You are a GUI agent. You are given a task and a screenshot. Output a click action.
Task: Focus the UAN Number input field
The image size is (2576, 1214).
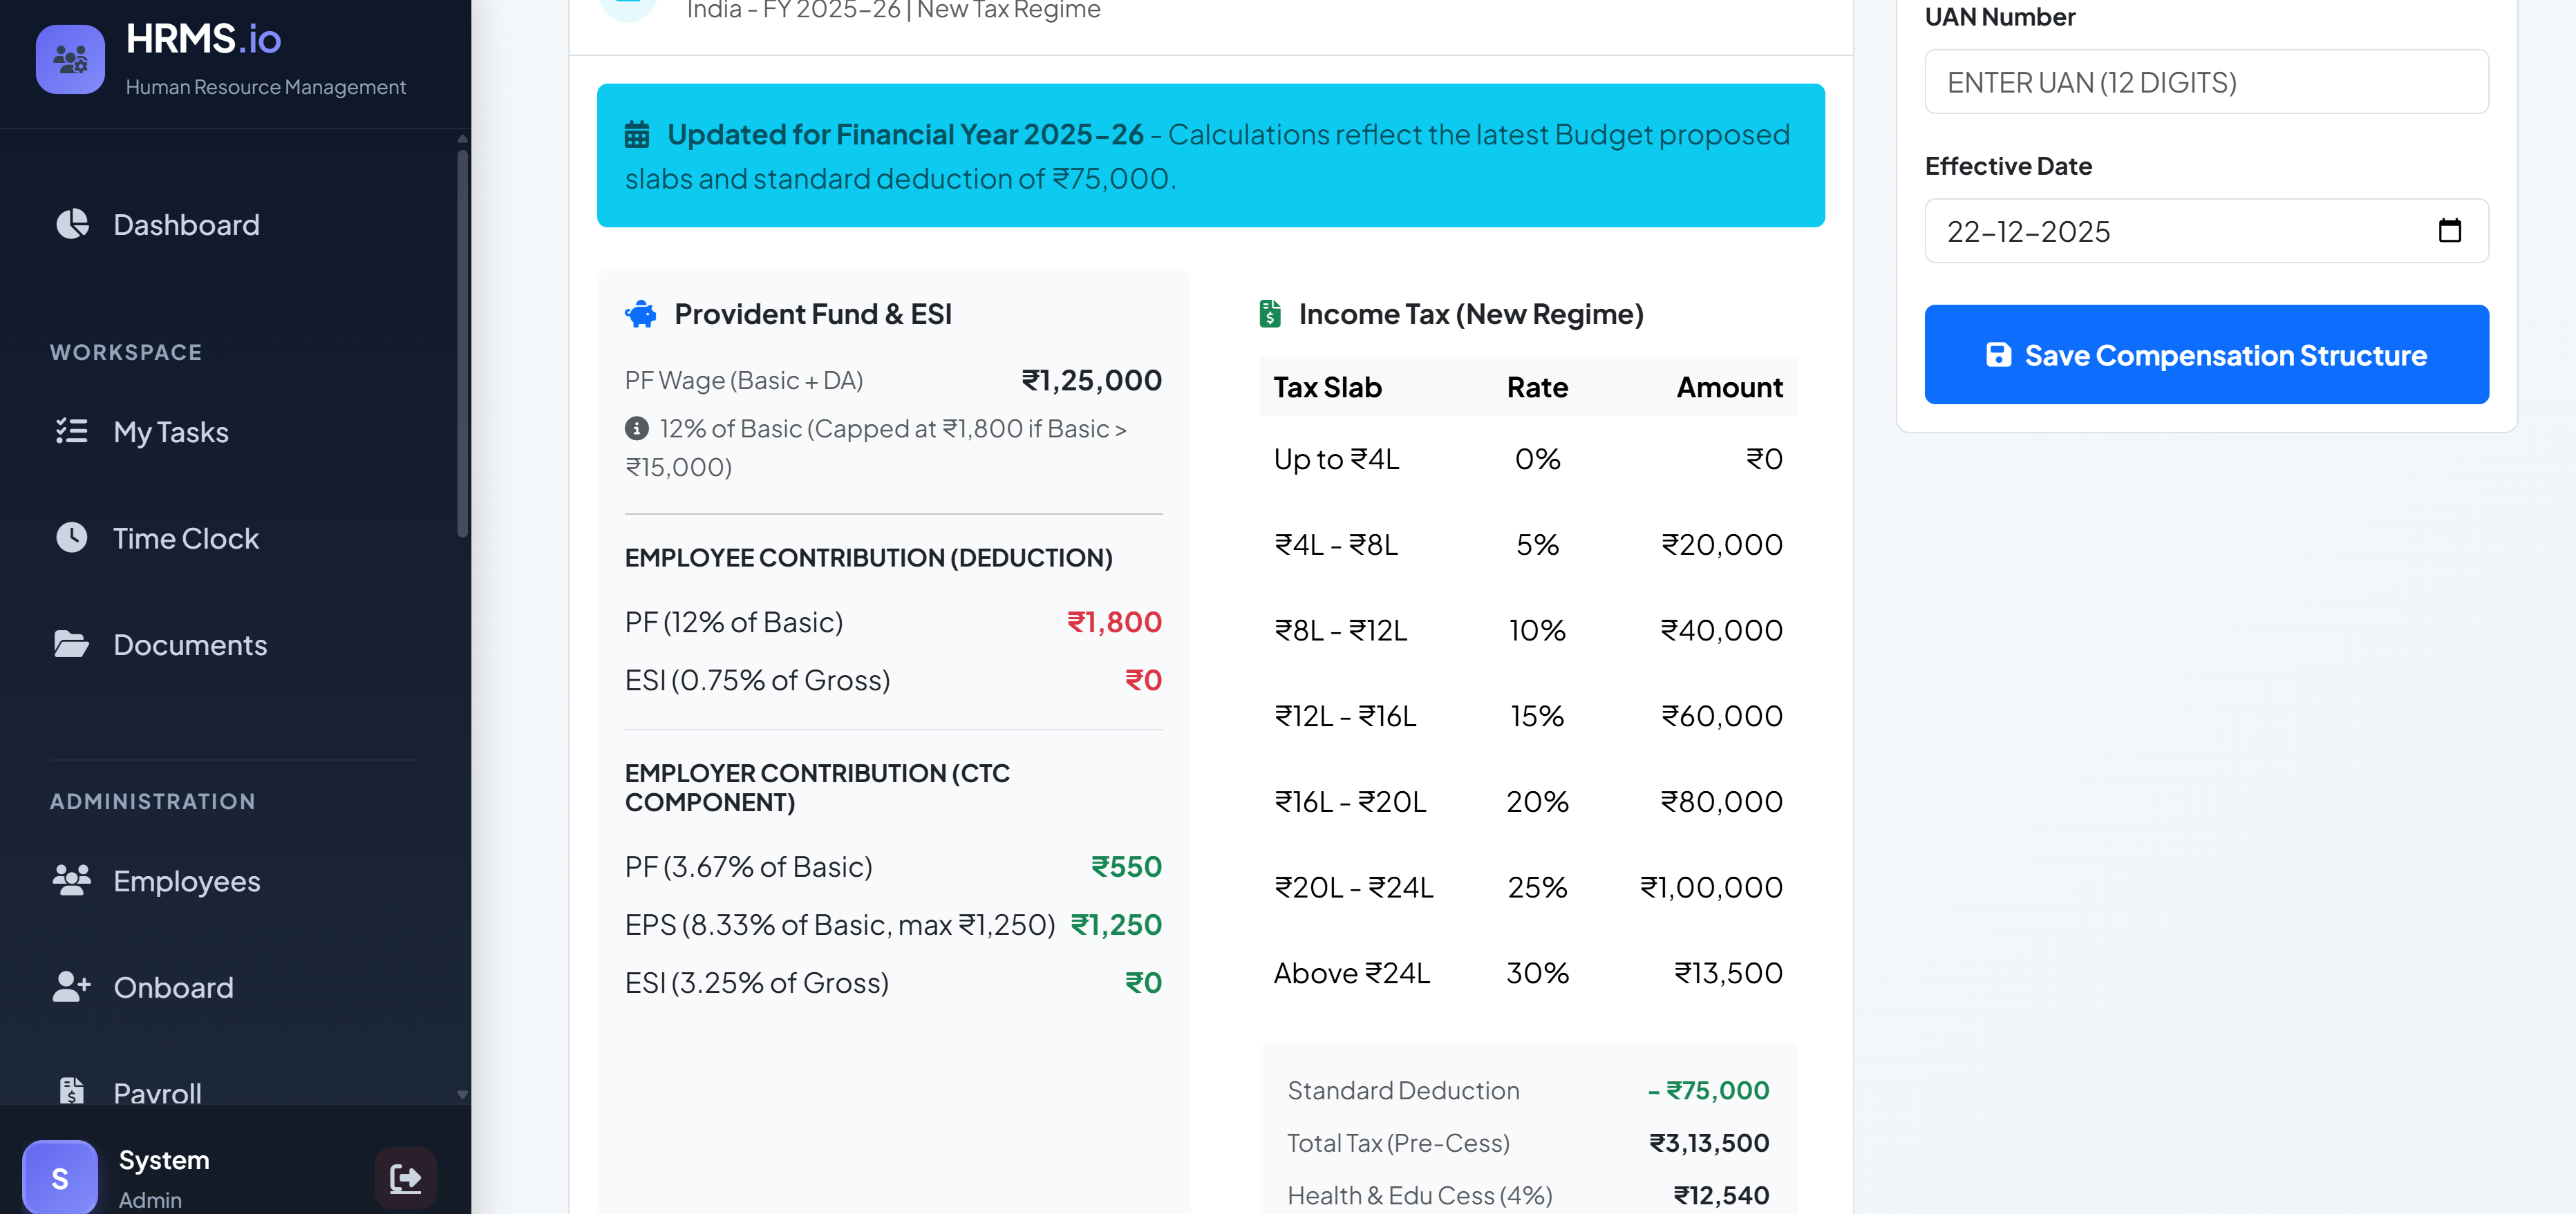(x=2206, y=82)
